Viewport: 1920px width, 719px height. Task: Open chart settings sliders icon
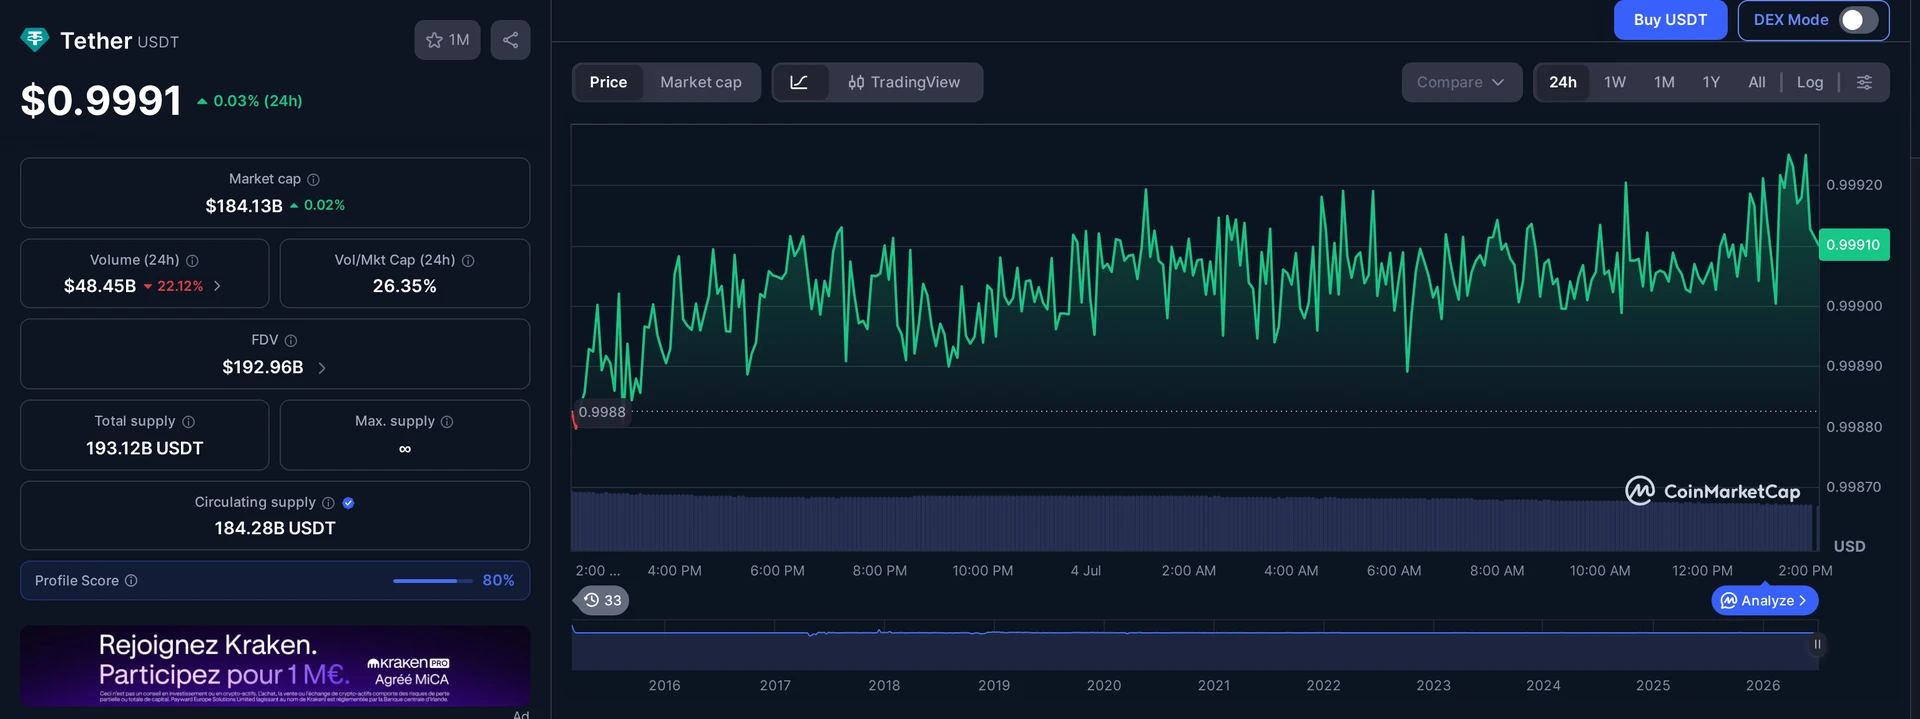[1864, 82]
